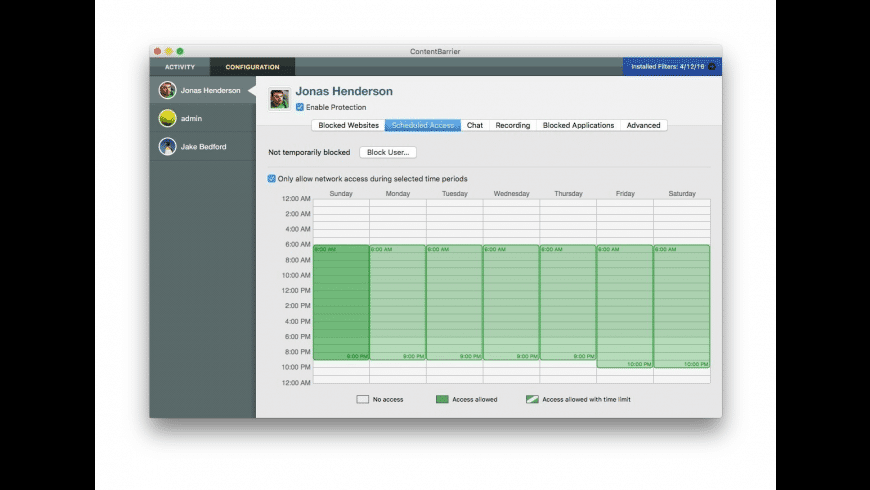The image size is (870, 490).
Task: Select Sunday's green allowed access block
Action: pyautogui.click(x=341, y=302)
